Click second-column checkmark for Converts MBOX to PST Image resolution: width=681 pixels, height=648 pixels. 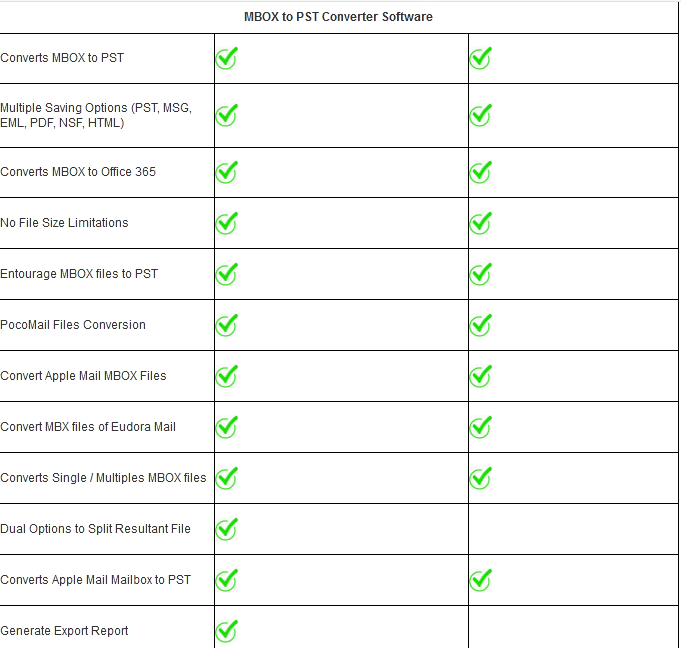480,58
